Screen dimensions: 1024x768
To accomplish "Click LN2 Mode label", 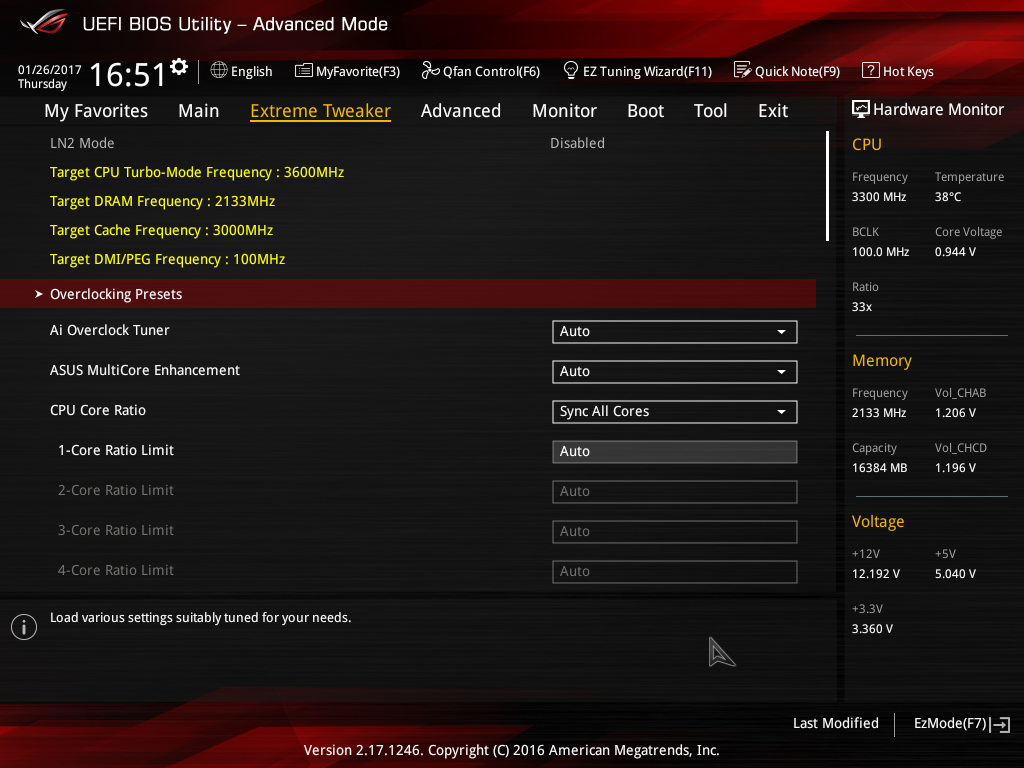I will [82, 143].
